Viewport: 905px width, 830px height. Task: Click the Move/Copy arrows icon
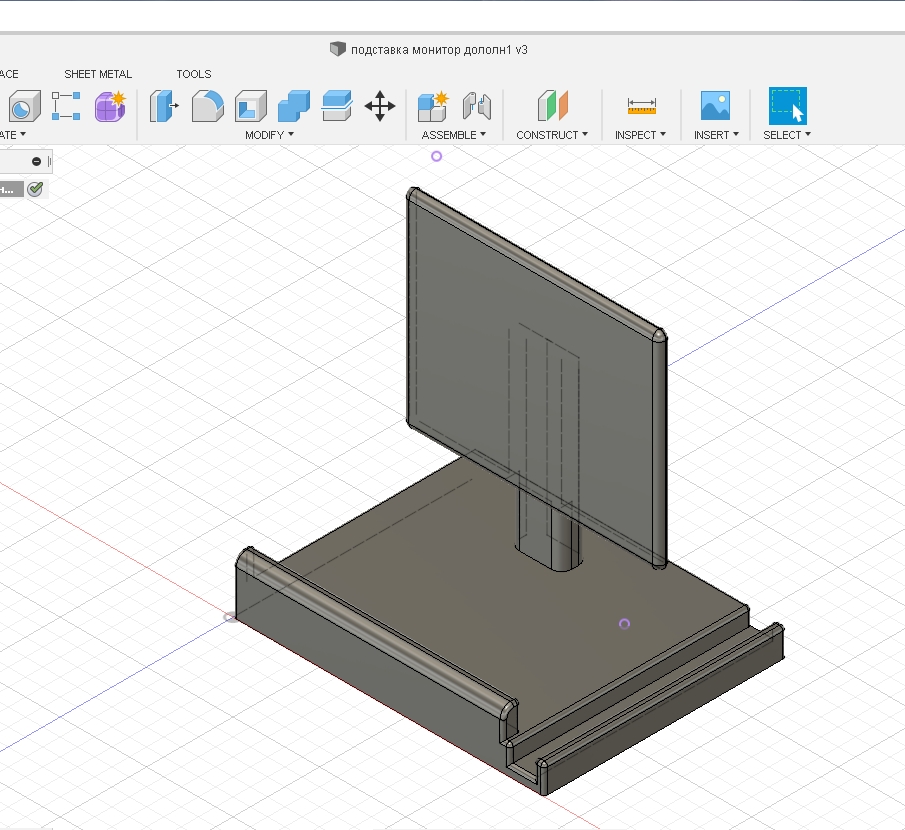coord(380,105)
